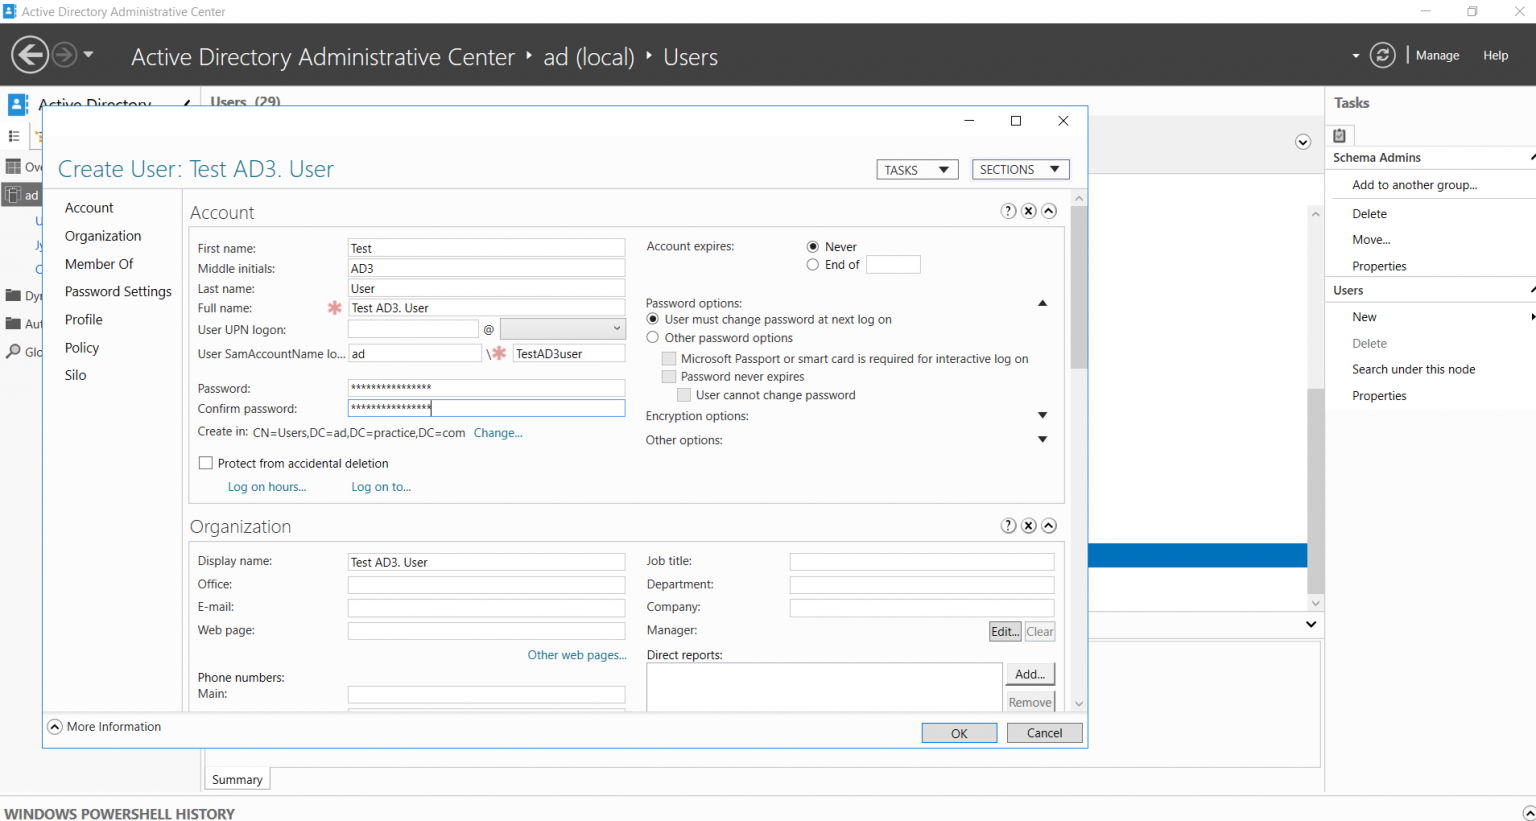Go to Member Of section
The width and height of the screenshot is (1536, 821).
coord(99,264)
